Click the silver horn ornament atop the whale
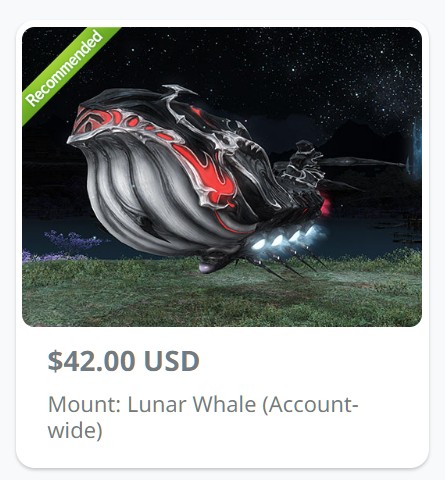Screen dimensions: 445x480 click(x=177, y=100)
